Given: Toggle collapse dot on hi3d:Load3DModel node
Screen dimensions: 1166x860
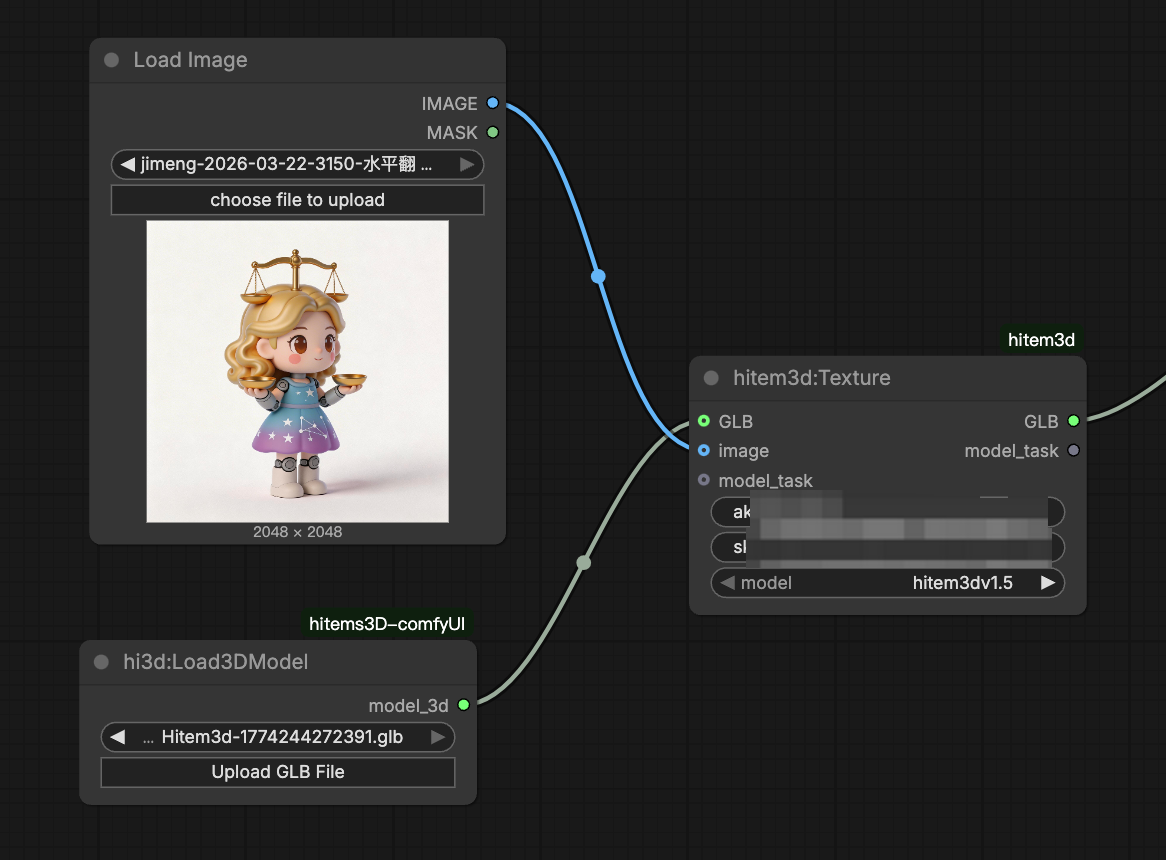Looking at the screenshot, I should point(101,662).
